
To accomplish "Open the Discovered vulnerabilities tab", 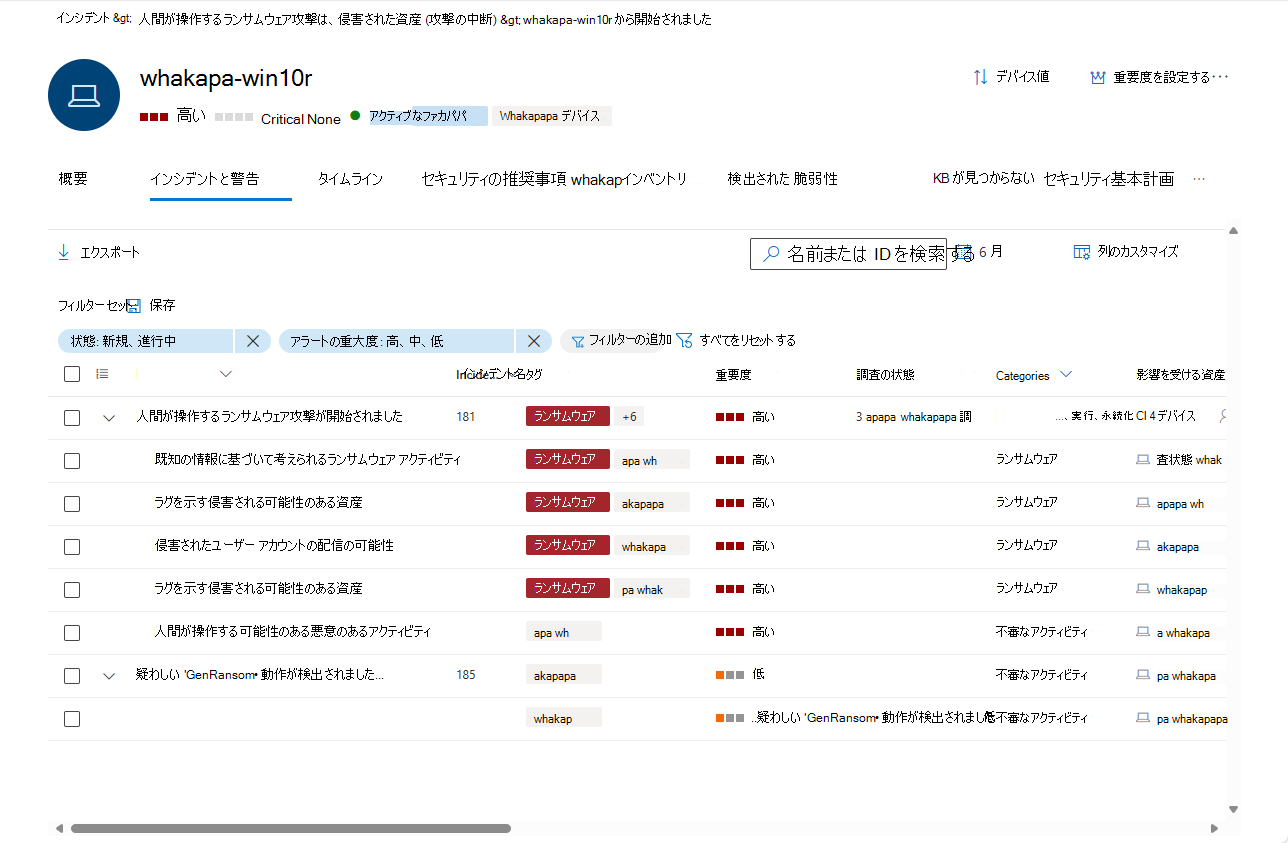I will coord(783,180).
